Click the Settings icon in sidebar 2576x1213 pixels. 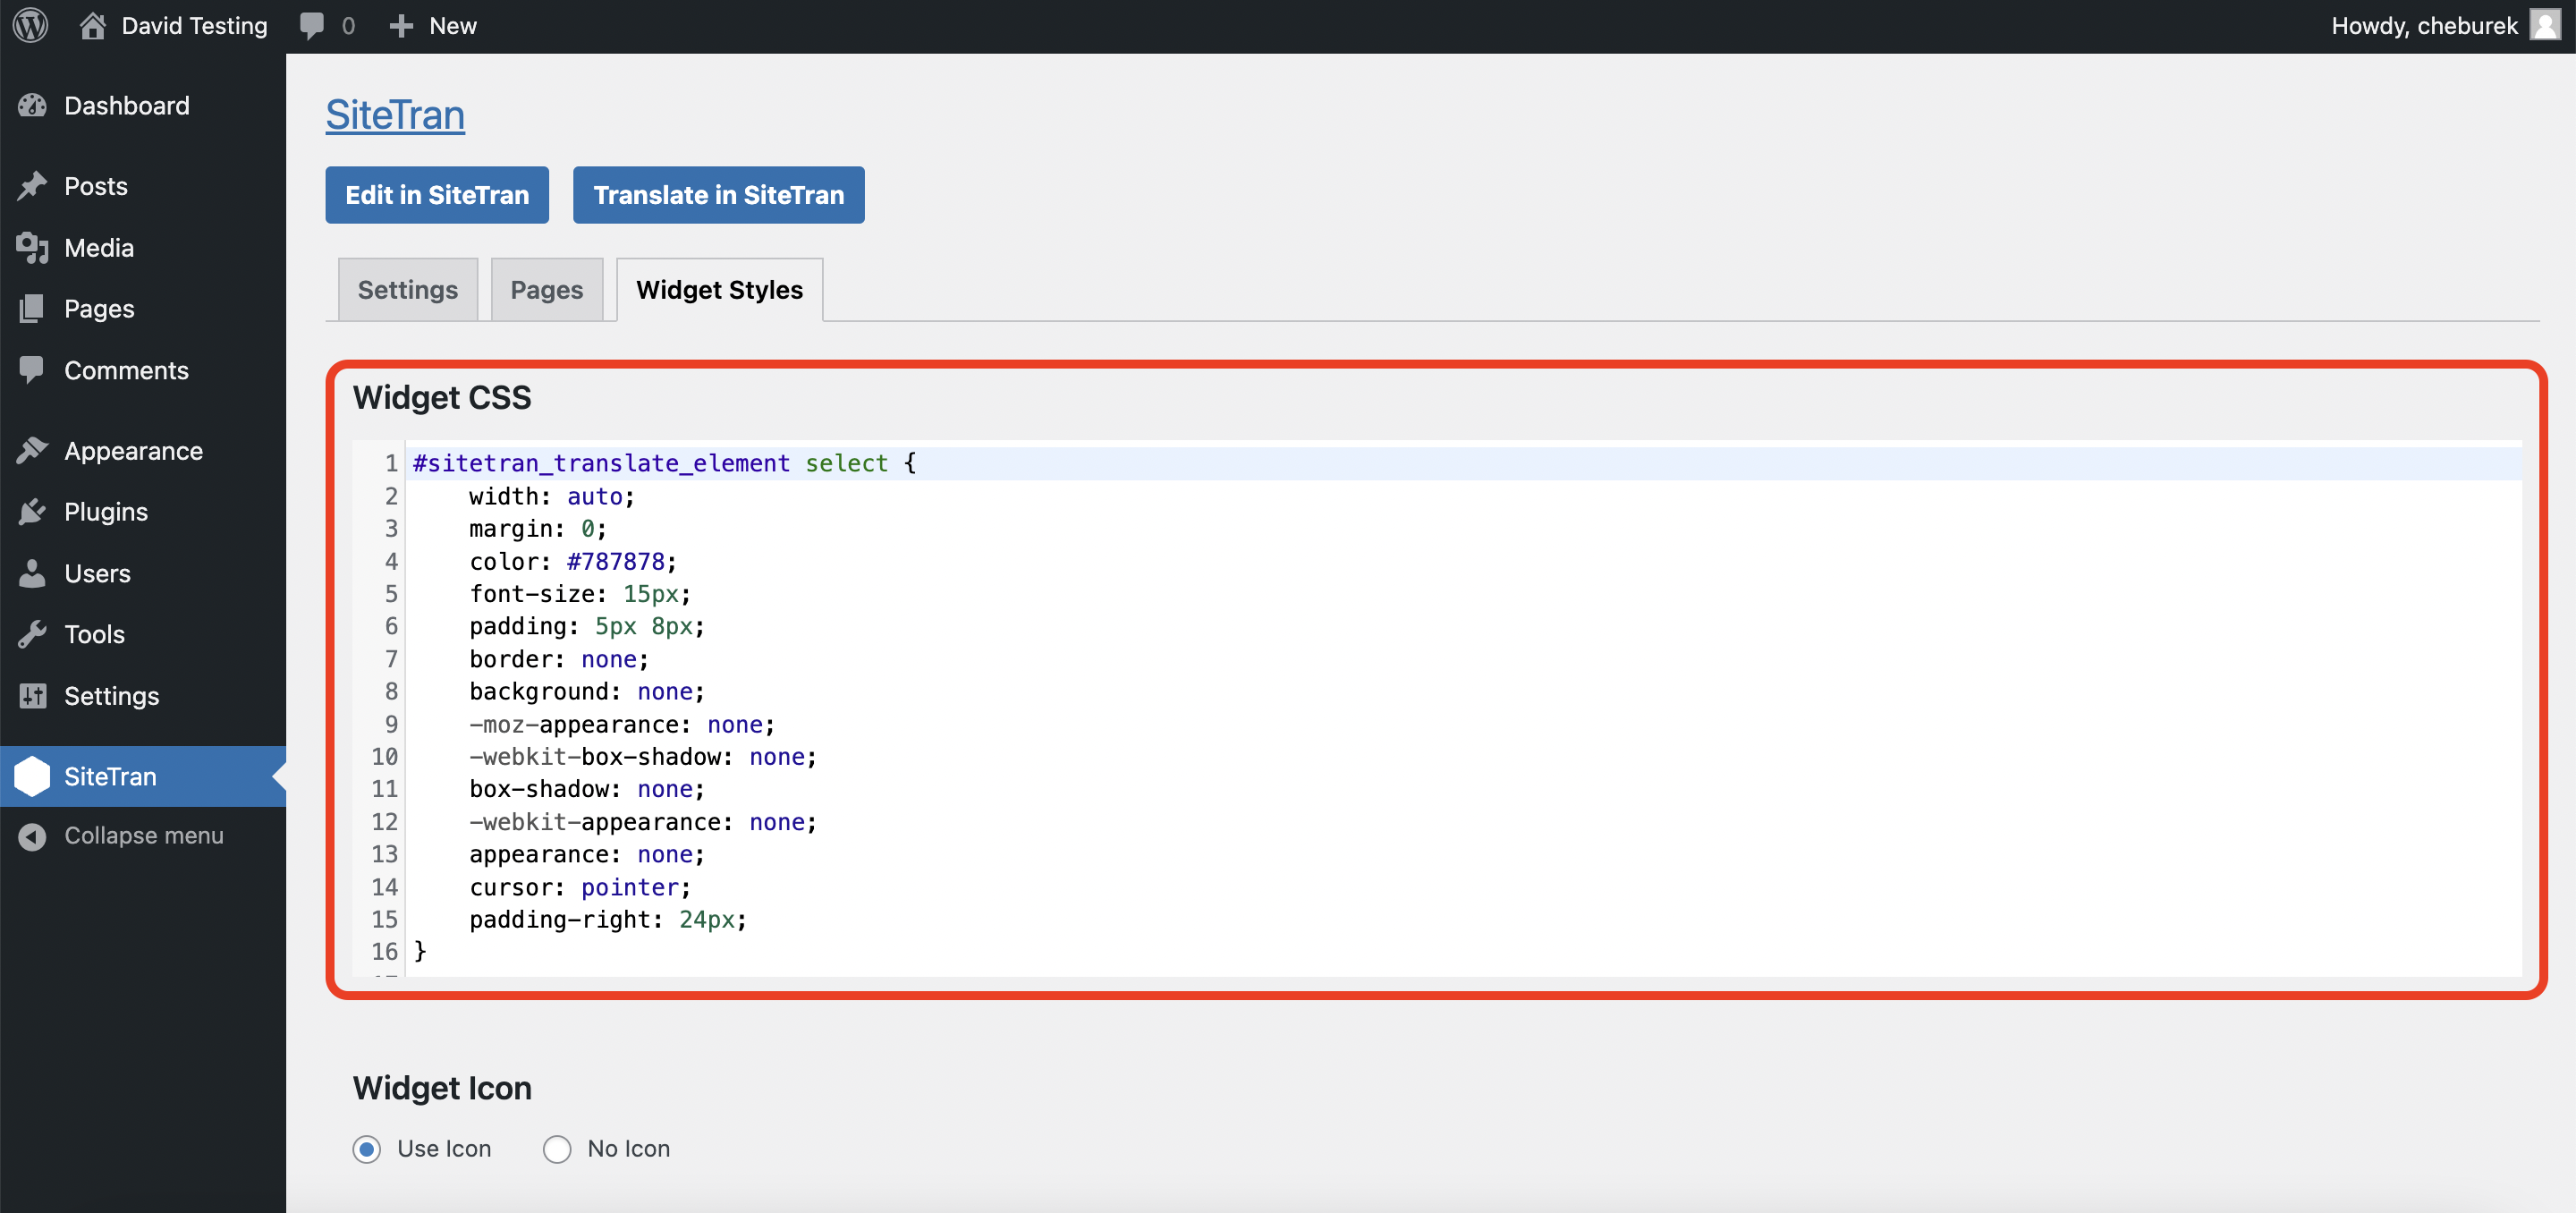coord(33,695)
